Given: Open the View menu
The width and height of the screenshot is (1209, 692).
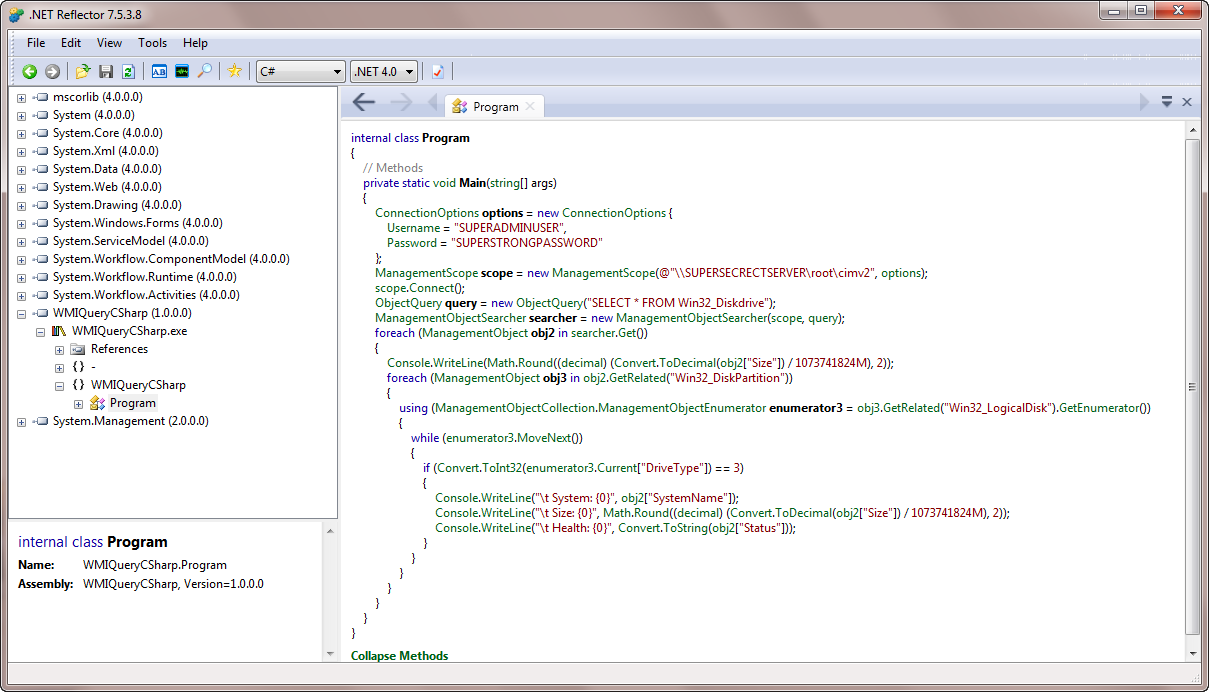Looking at the screenshot, I should point(110,43).
